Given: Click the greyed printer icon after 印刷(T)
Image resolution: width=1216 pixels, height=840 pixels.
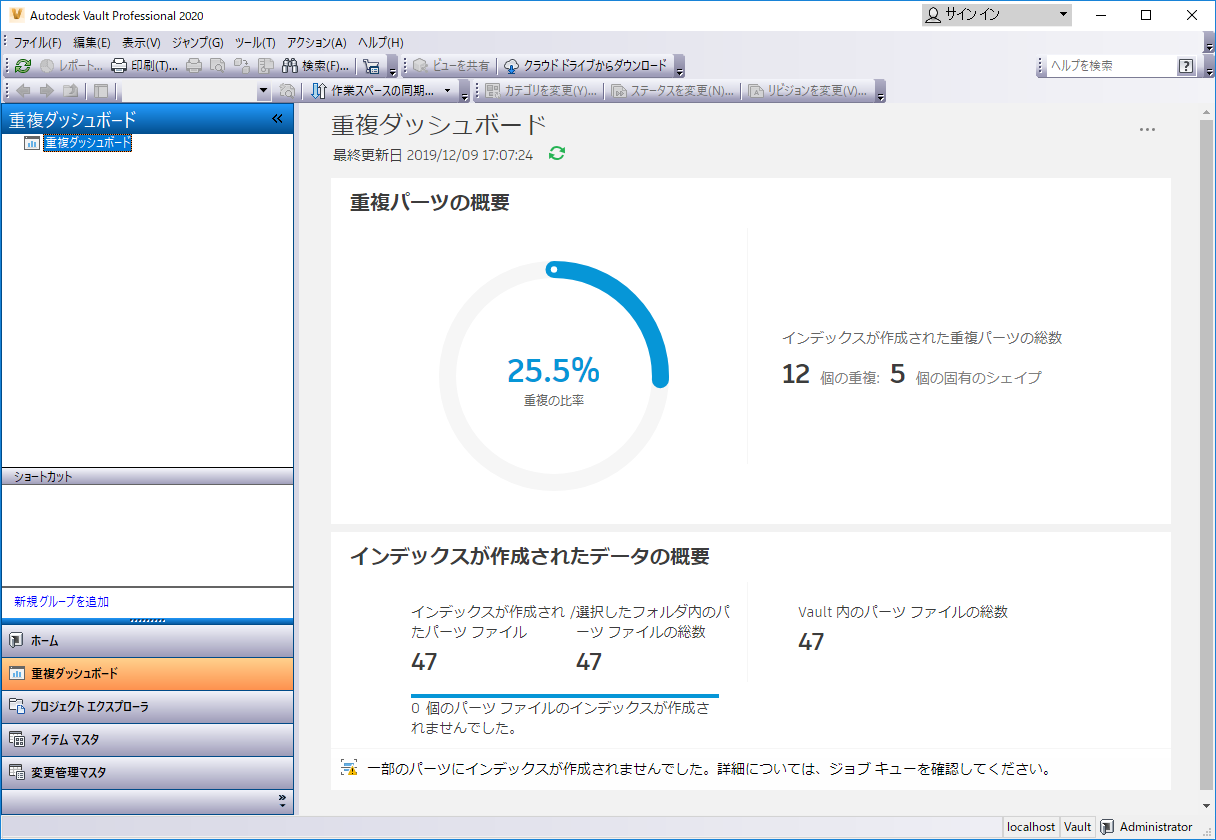Looking at the screenshot, I should pyautogui.click(x=194, y=66).
